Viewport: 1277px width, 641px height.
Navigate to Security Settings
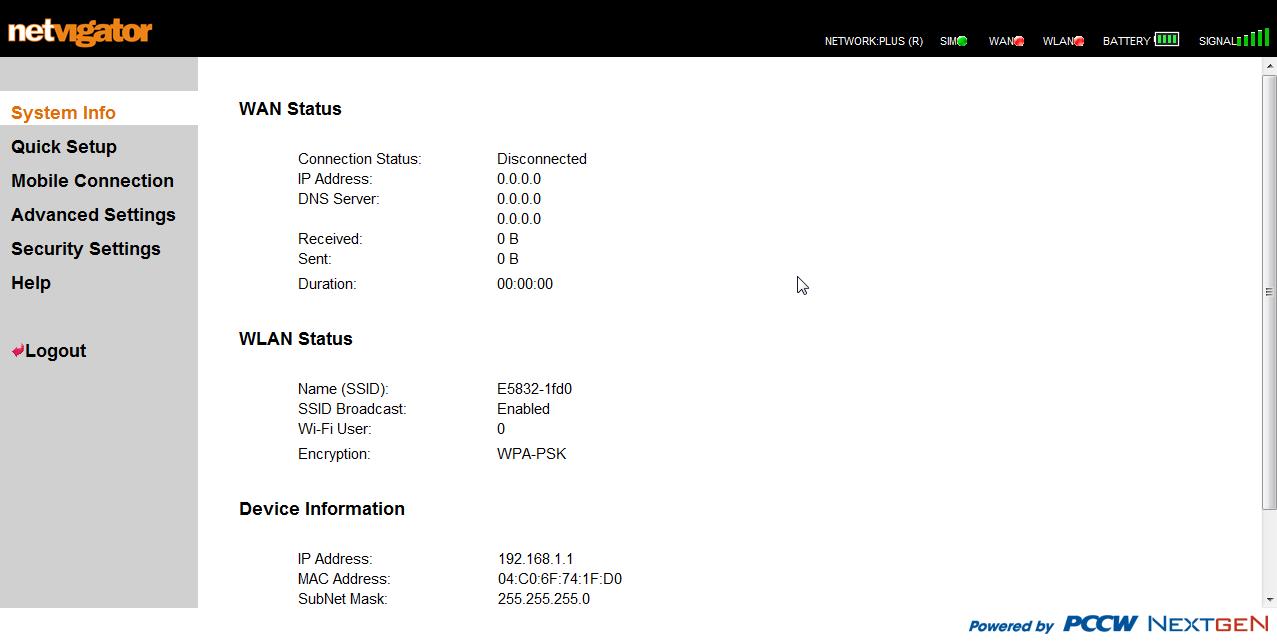(x=86, y=249)
